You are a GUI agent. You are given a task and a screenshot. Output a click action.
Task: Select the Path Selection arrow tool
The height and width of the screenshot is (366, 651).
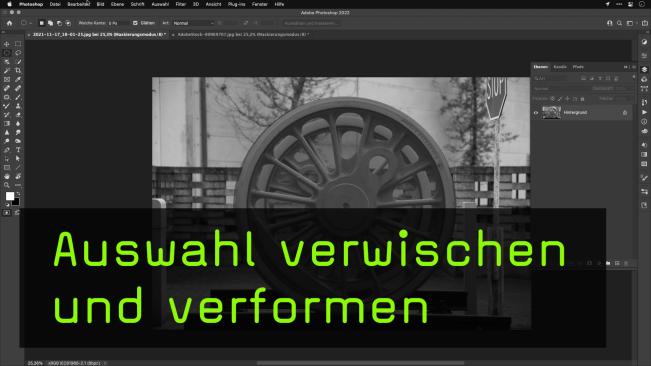pyautogui.click(x=18, y=159)
